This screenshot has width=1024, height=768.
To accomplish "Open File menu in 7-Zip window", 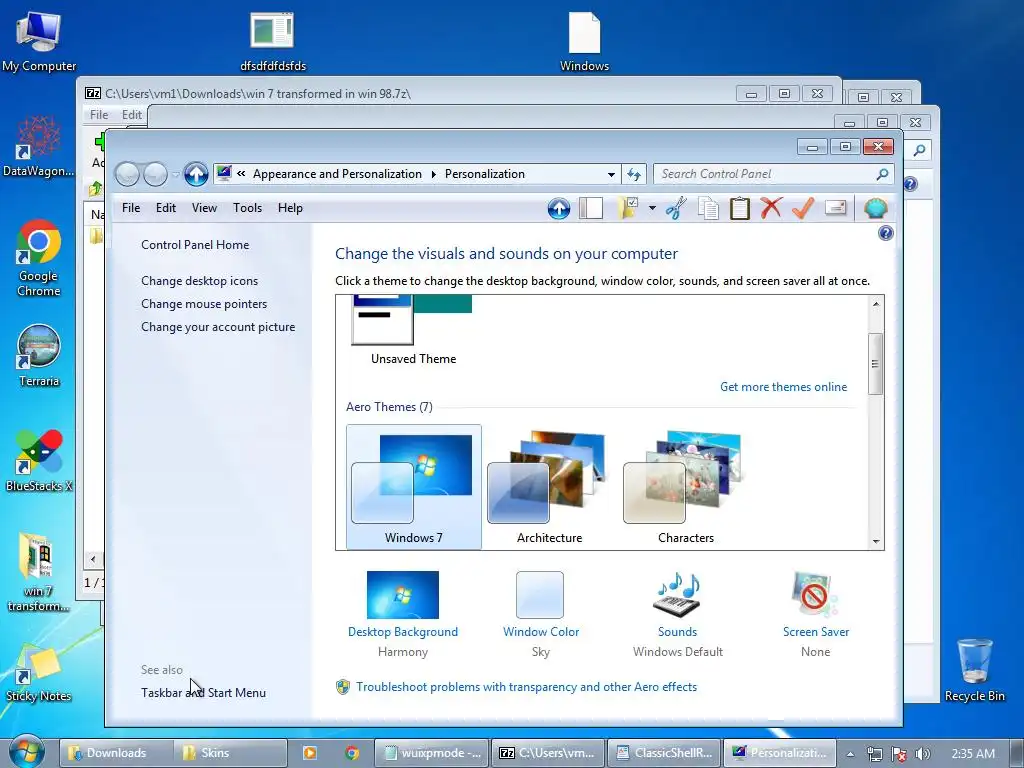I will 99,115.
